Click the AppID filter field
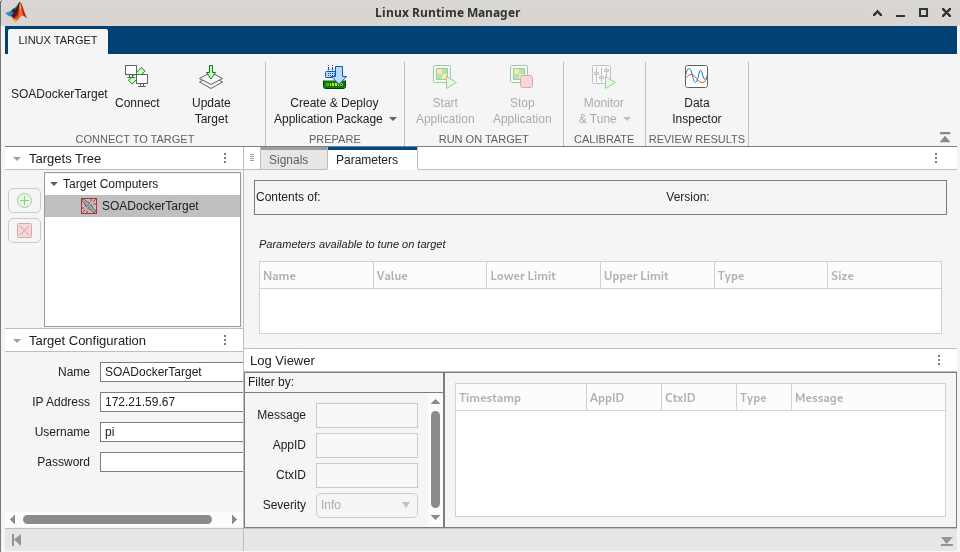Screen dimensions: 960x552 [x=367, y=445]
